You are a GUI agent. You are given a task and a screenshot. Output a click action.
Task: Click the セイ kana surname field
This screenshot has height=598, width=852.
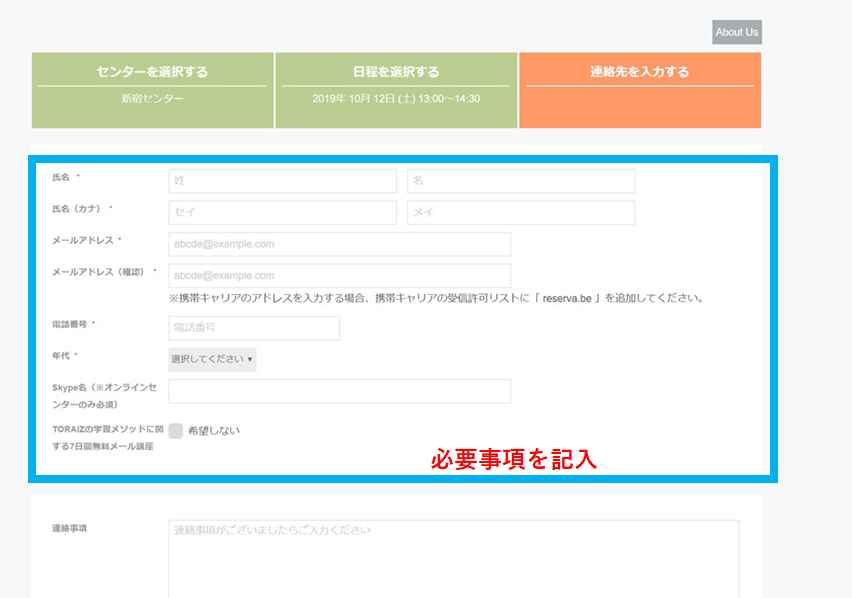point(282,213)
